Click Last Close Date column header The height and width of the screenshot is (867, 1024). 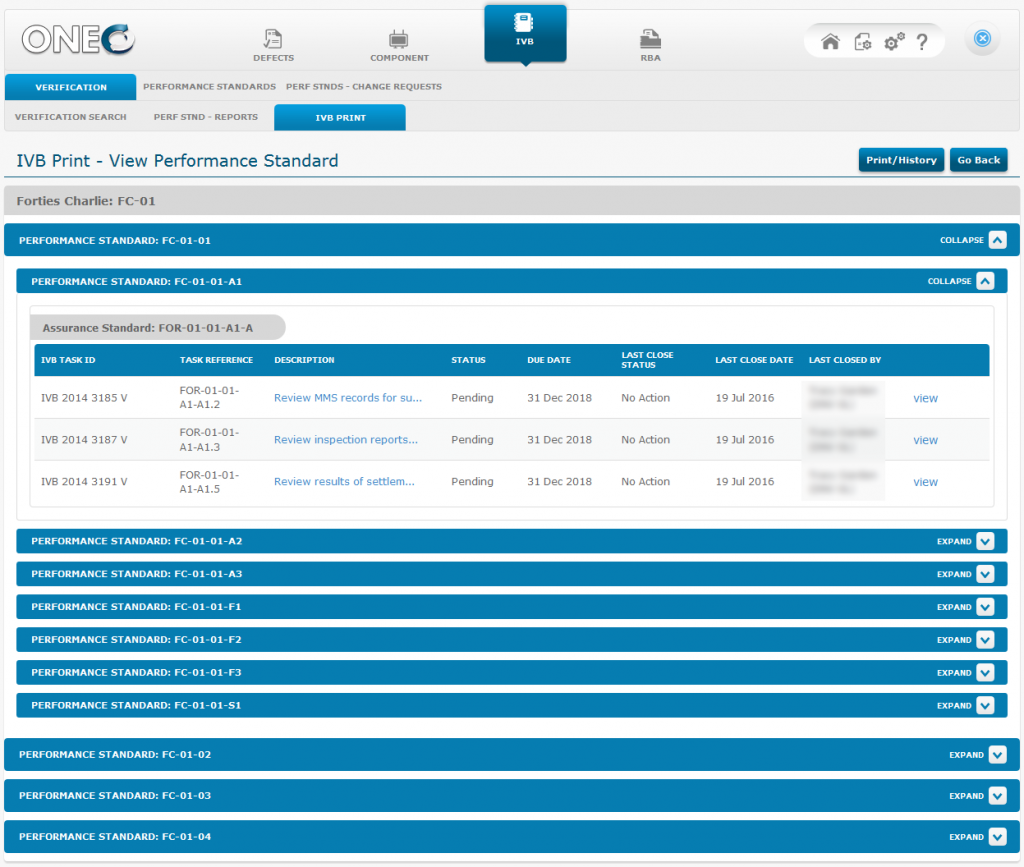click(x=754, y=360)
